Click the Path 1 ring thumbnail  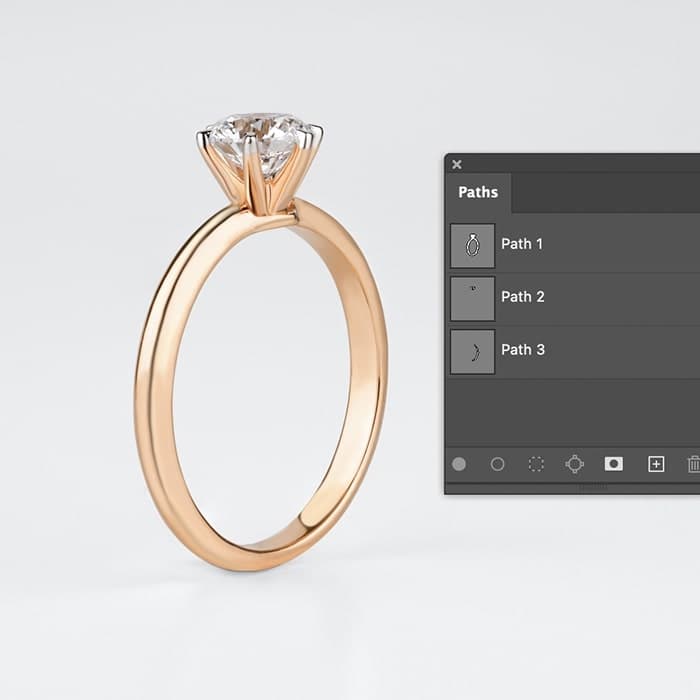pos(473,246)
